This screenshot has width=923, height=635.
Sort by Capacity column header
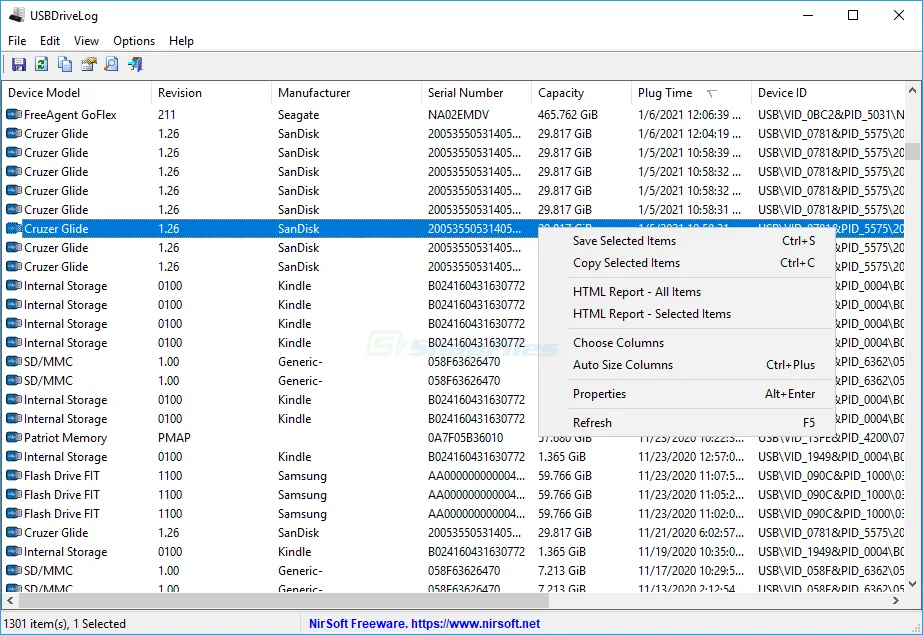point(581,93)
